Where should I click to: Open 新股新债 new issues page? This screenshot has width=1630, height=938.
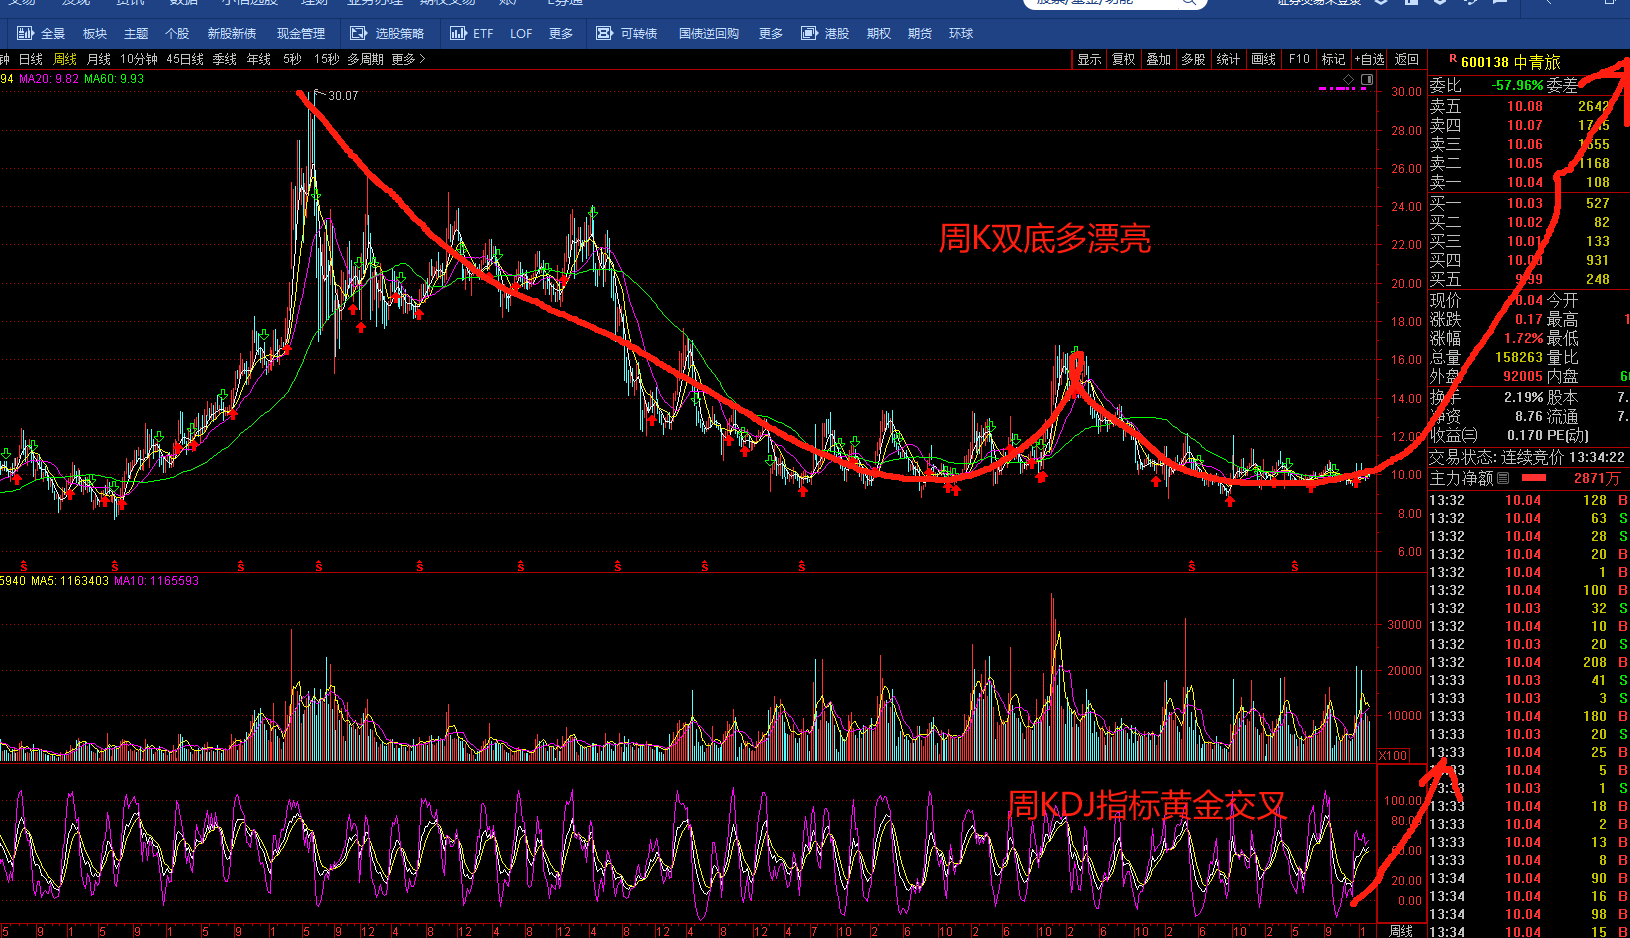[232, 33]
